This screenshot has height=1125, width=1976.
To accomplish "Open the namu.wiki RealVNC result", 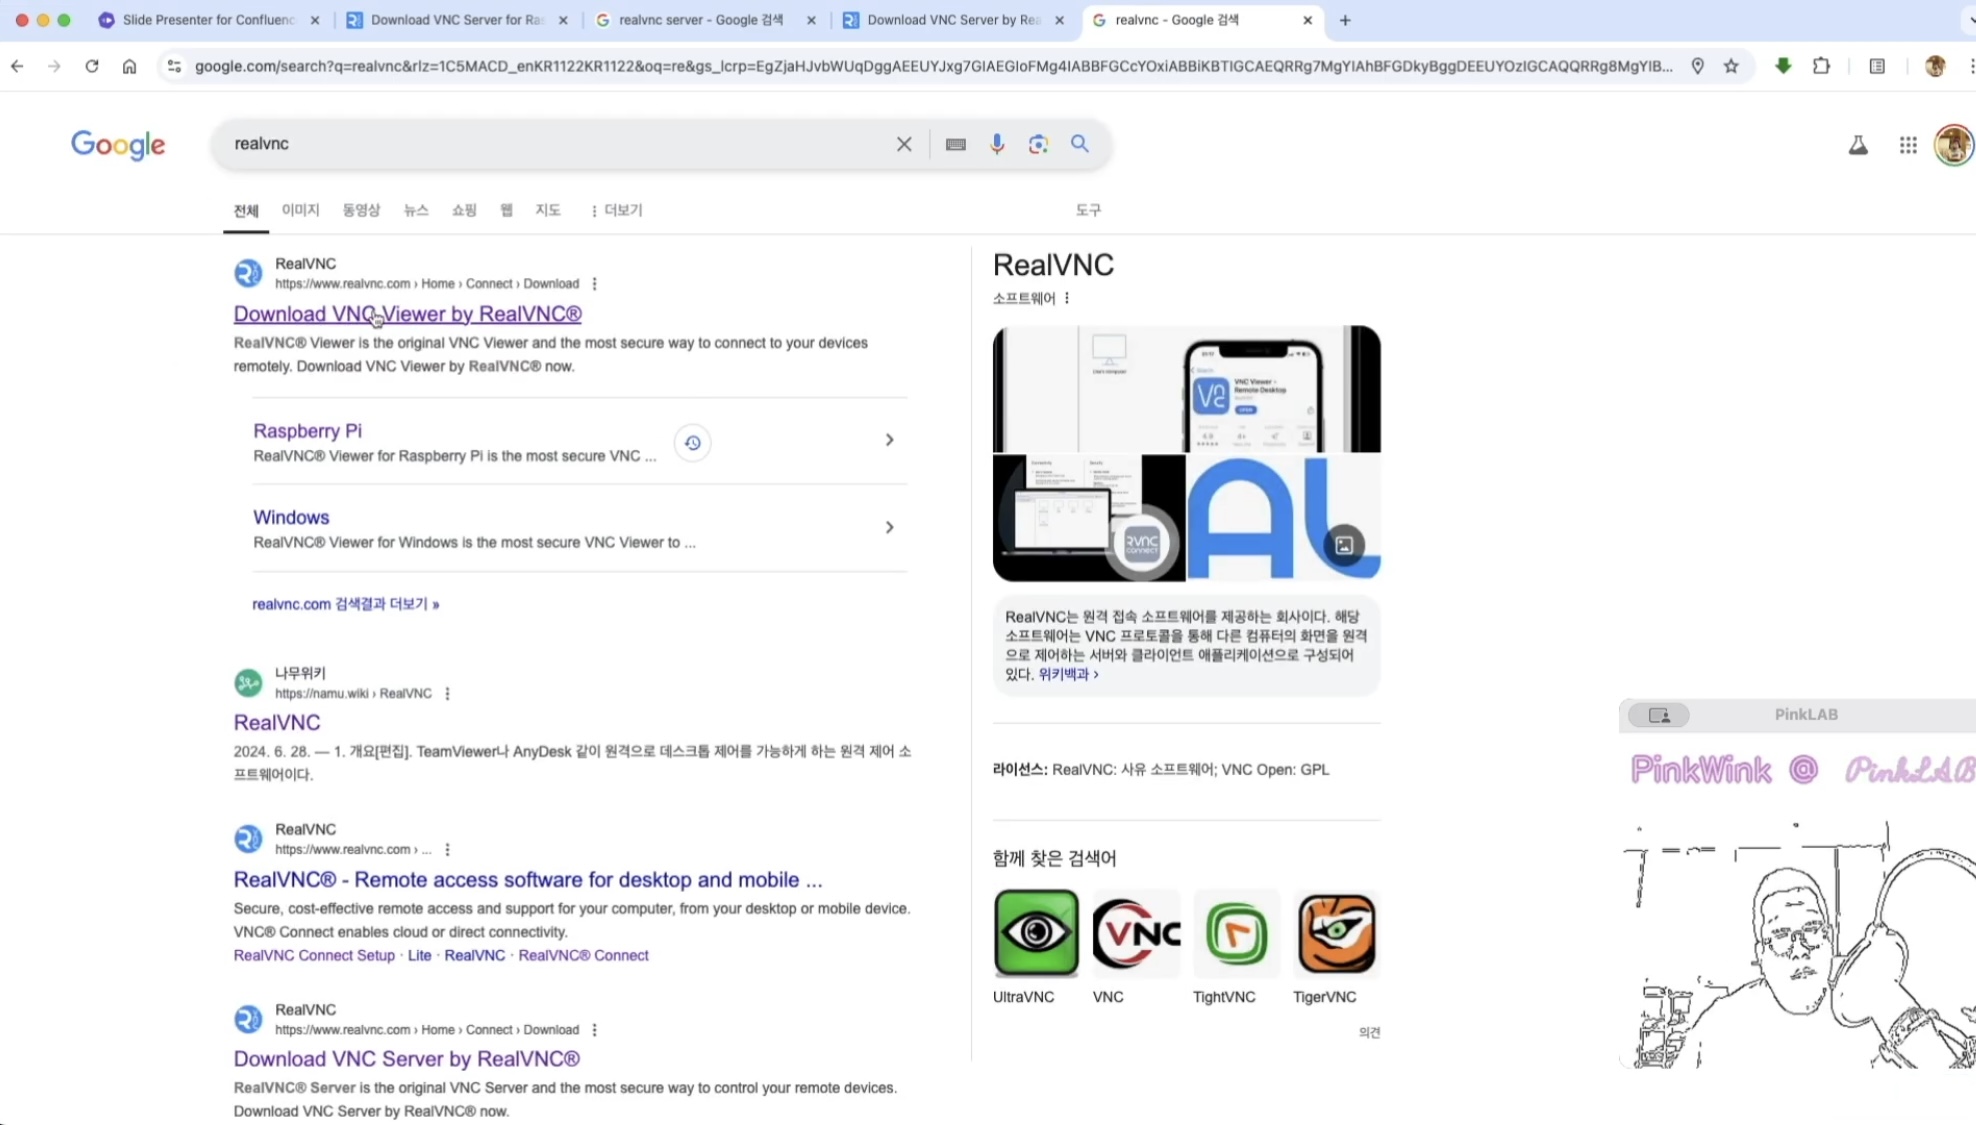I will pos(277,722).
